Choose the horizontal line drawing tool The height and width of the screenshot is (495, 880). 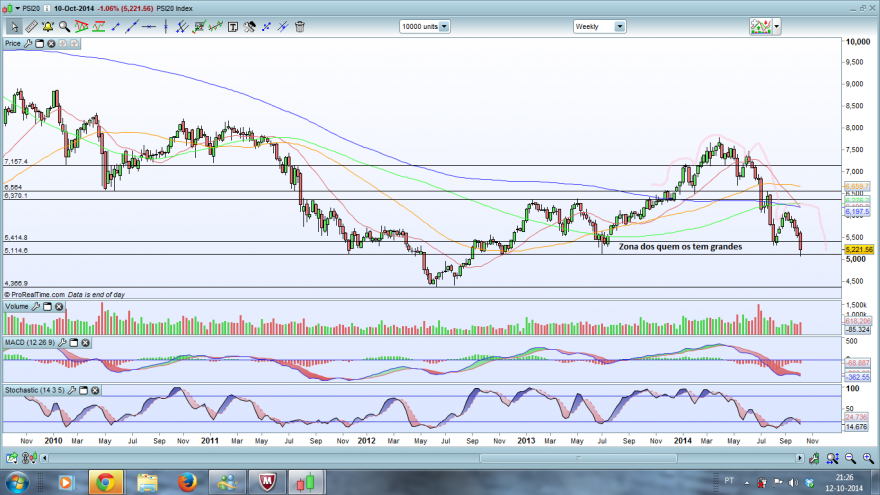(149, 26)
